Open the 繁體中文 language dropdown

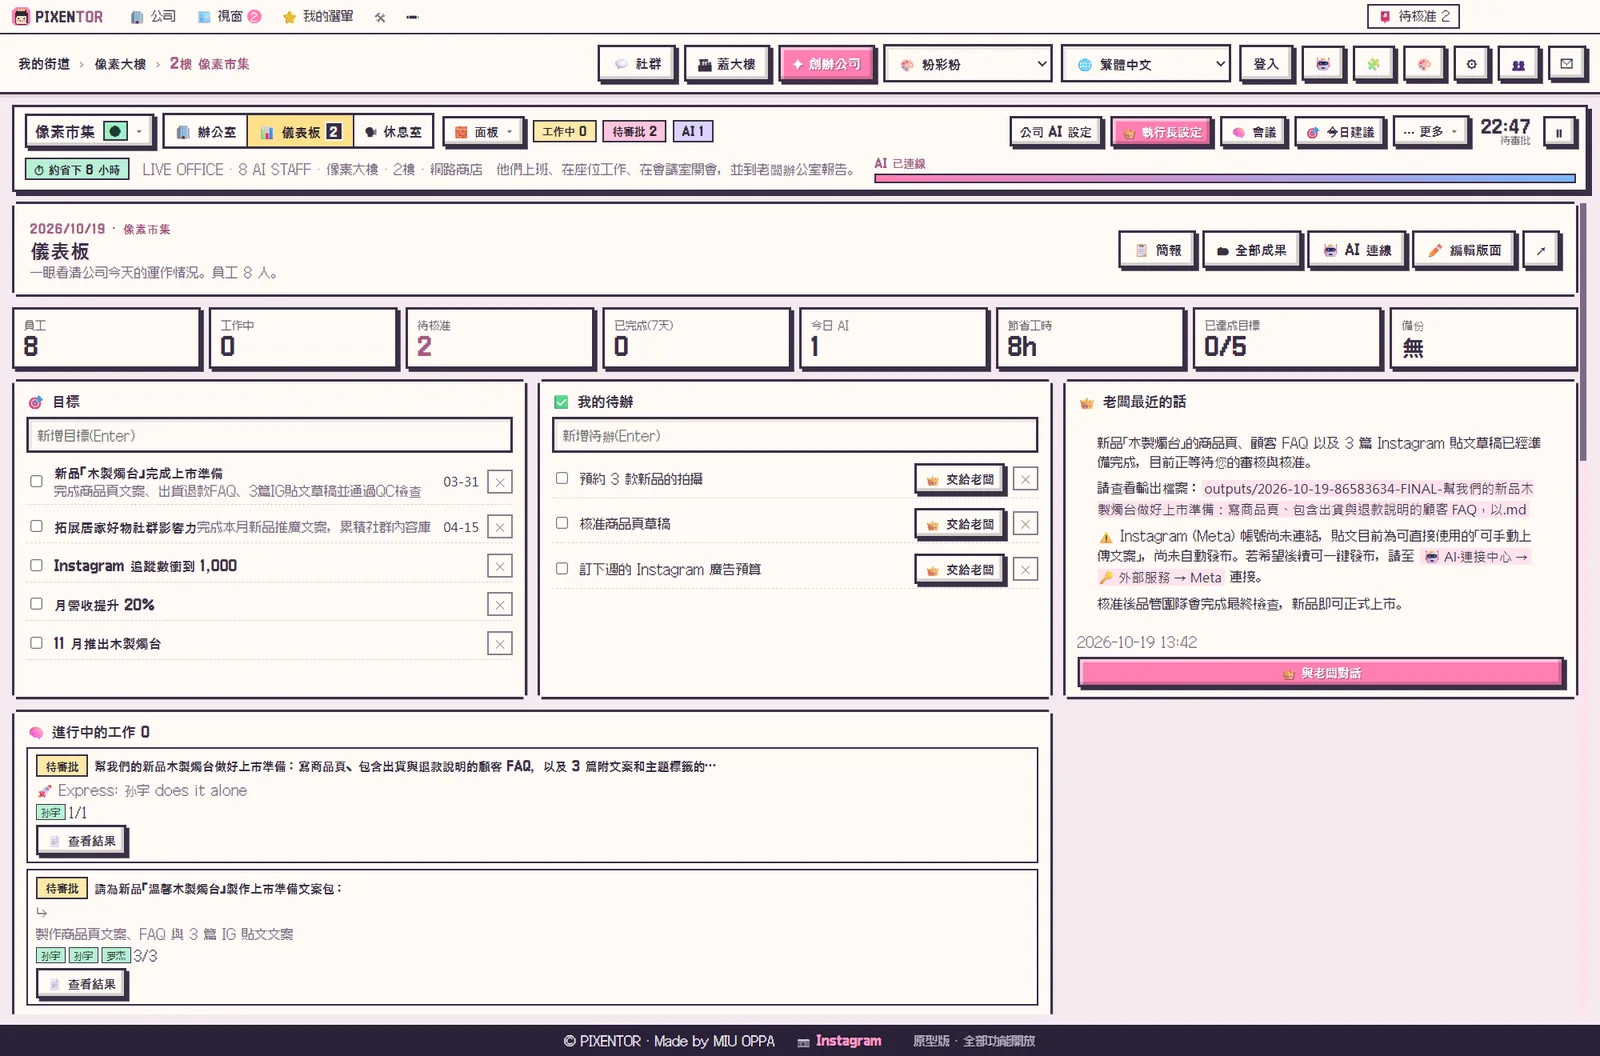[x=1146, y=64]
